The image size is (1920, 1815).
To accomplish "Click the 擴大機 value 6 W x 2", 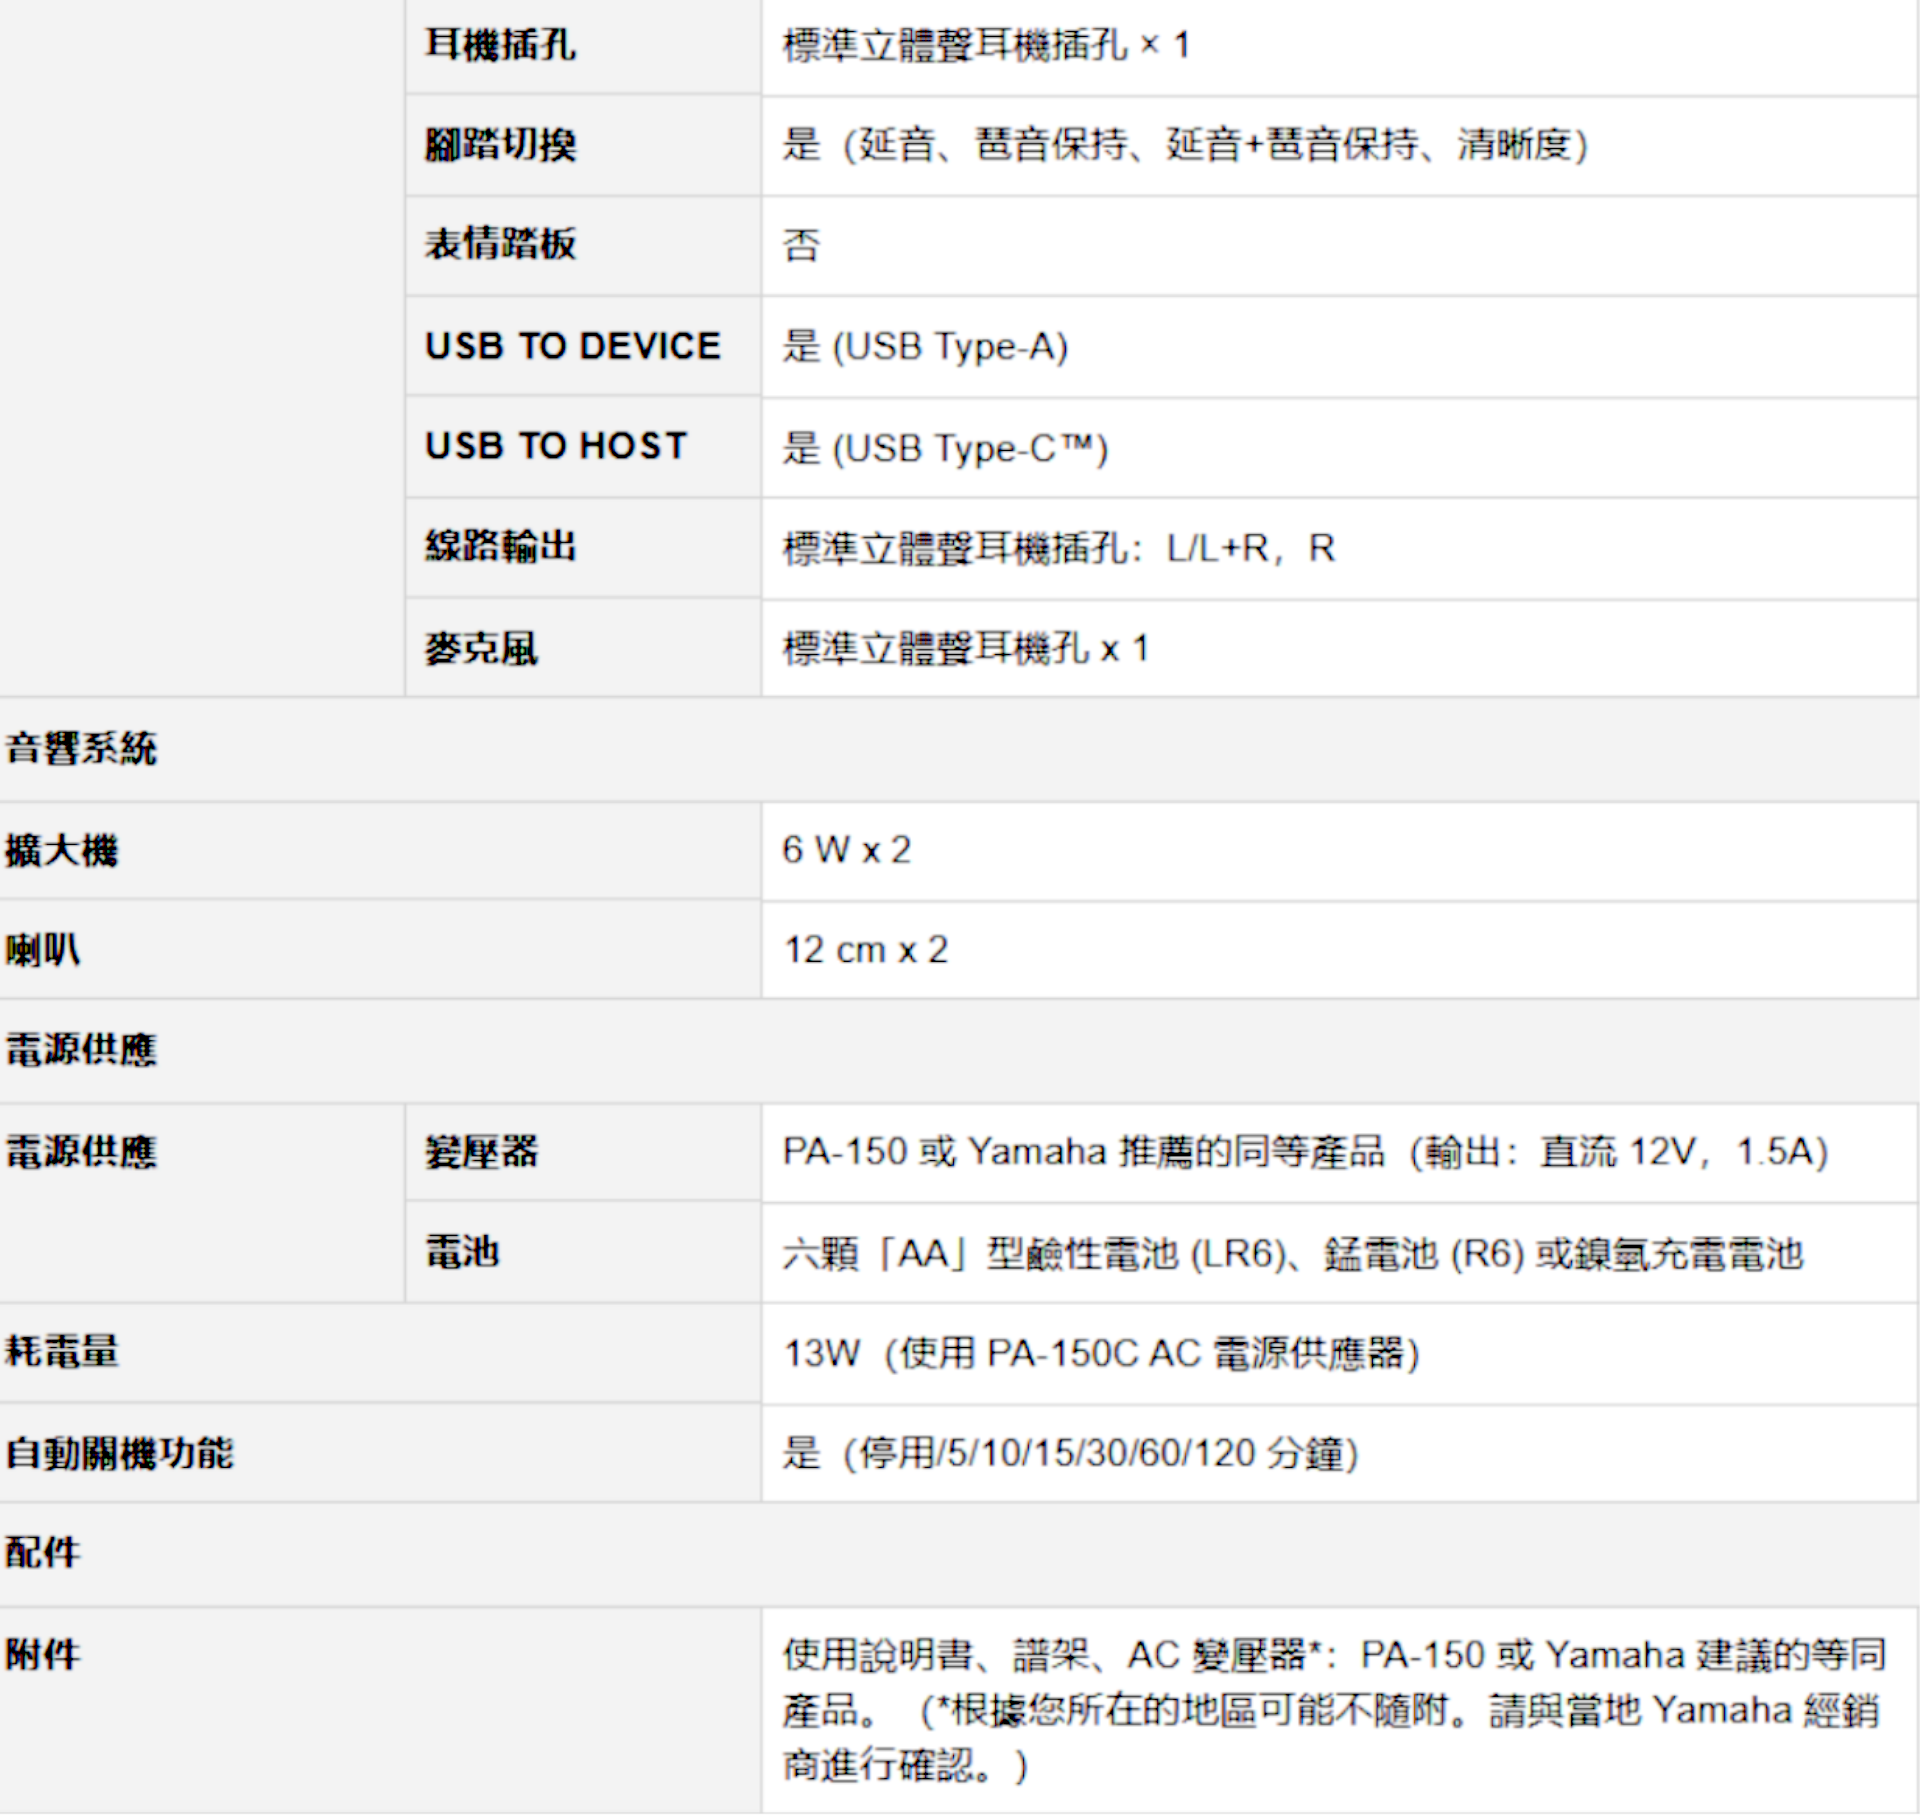I will pos(846,850).
